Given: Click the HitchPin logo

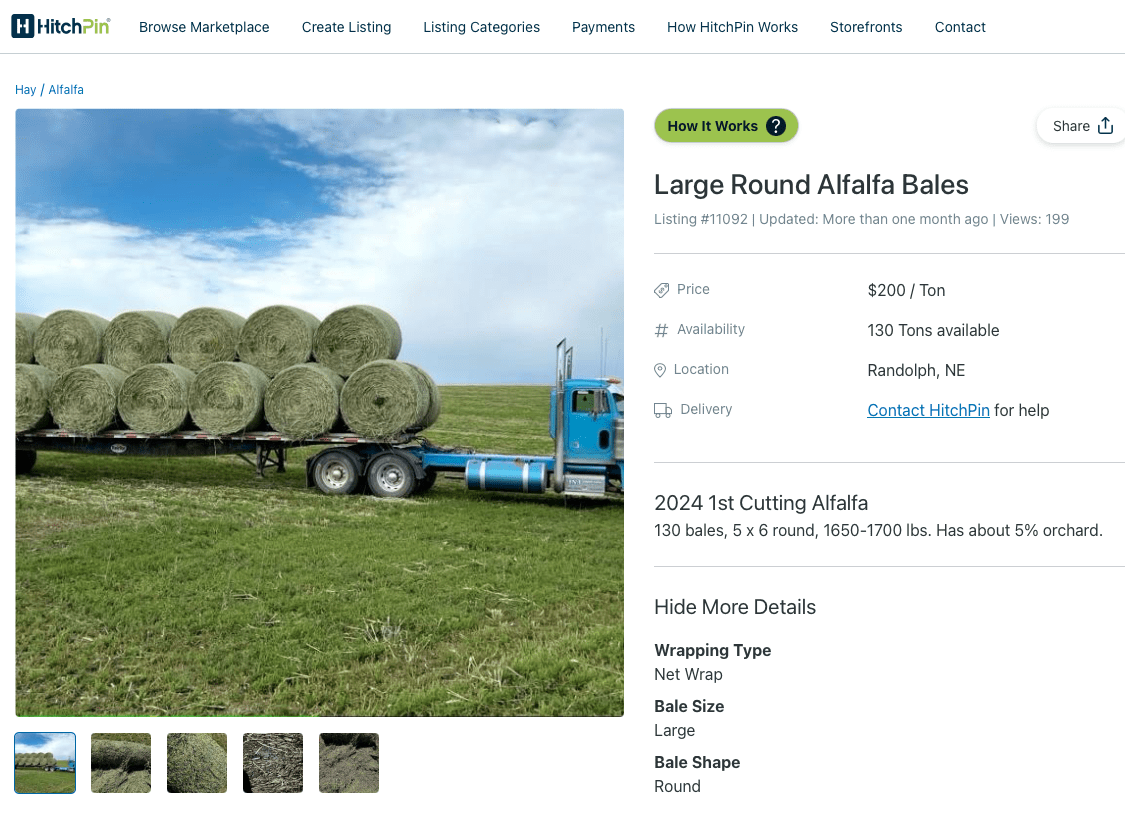Looking at the screenshot, I should 61,27.
